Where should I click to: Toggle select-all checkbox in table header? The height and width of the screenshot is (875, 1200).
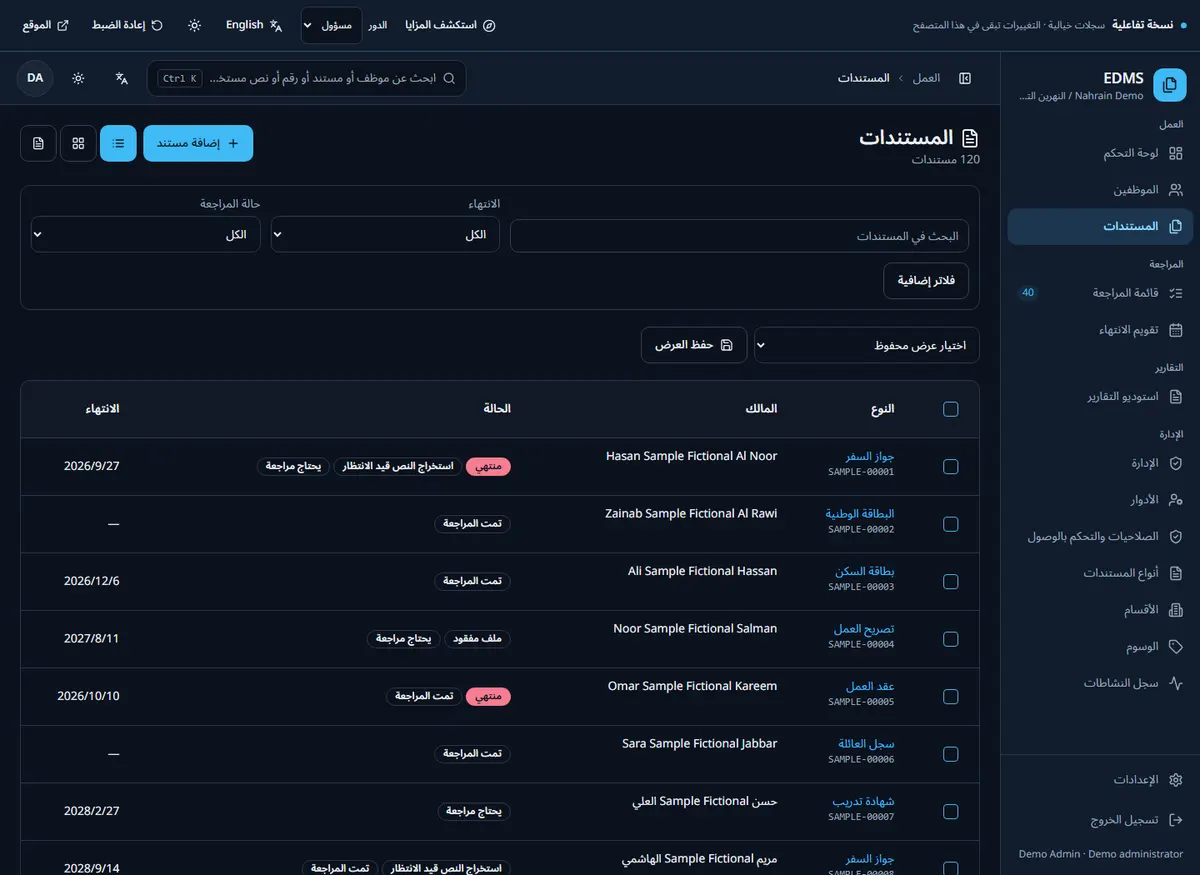coord(951,409)
